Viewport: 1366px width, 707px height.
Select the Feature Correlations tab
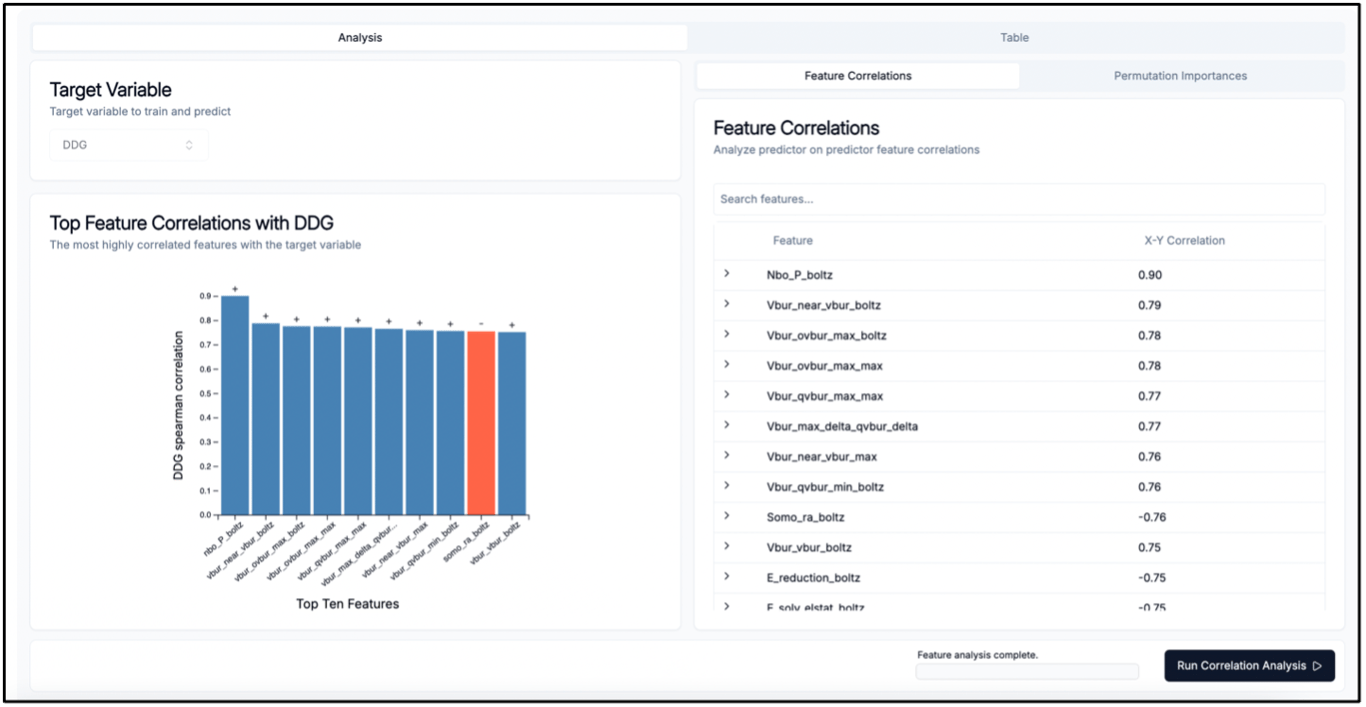[x=858, y=75]
